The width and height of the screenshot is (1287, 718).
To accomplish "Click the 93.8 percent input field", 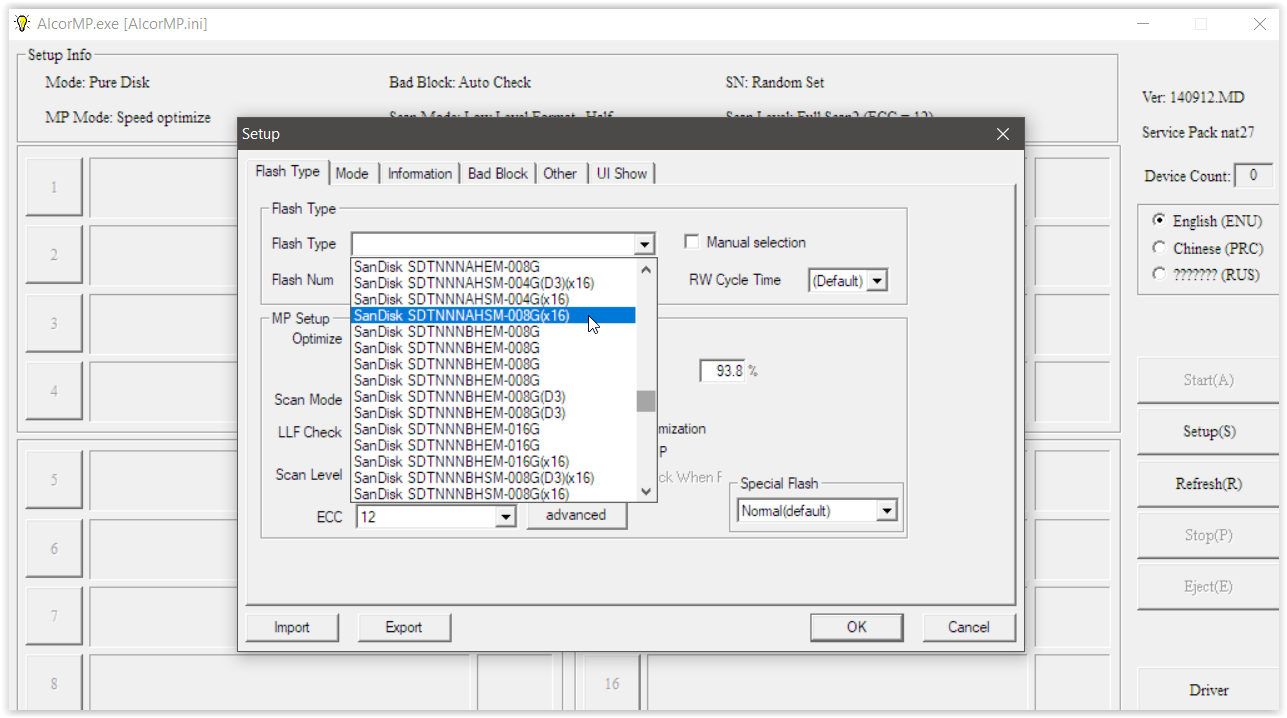I will point(722,371).
